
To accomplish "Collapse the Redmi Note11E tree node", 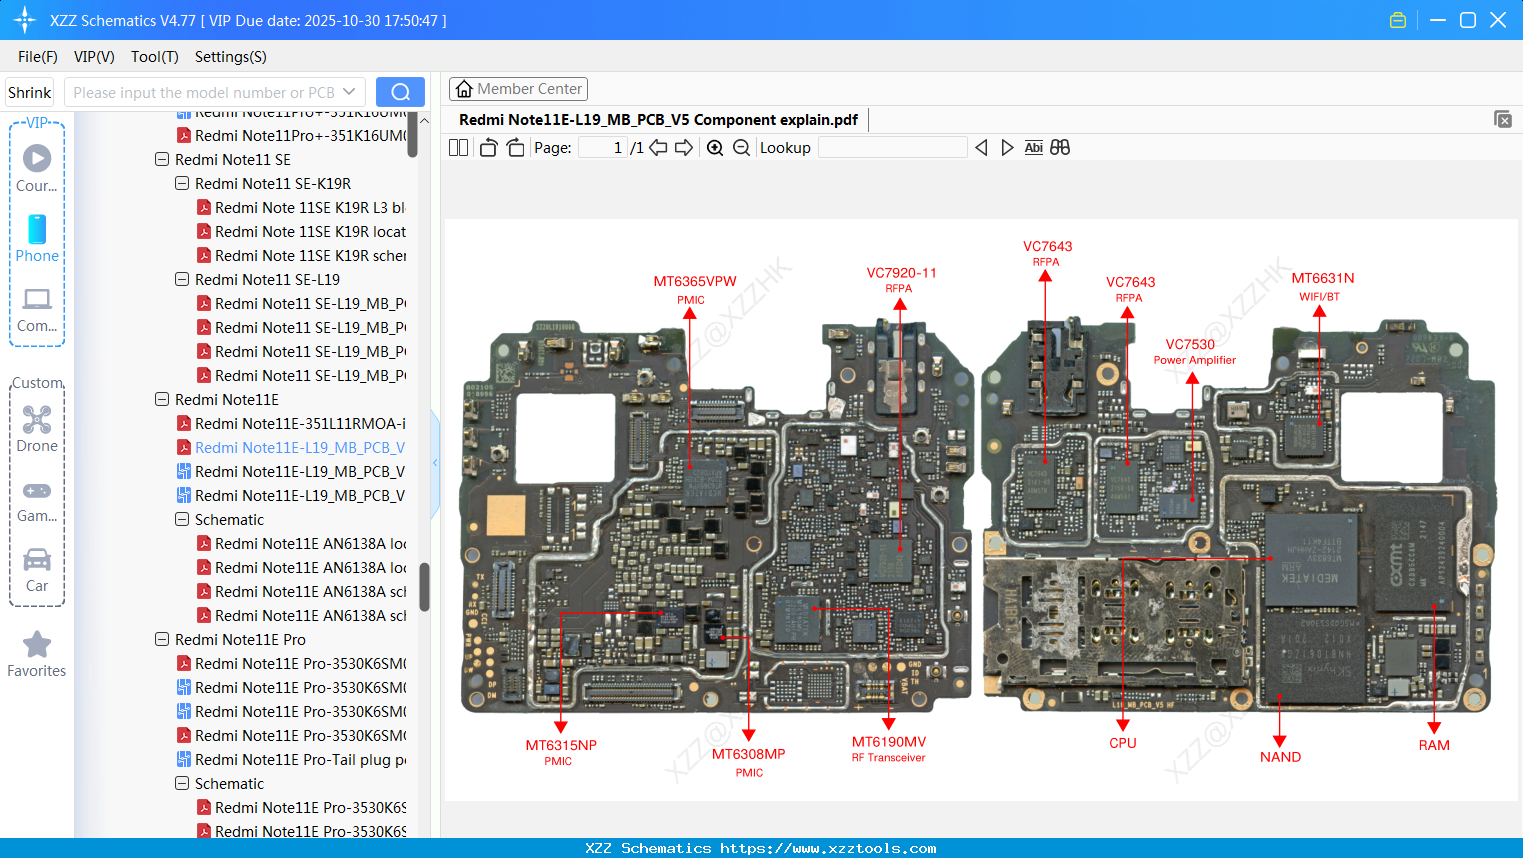I will (162, 399).
